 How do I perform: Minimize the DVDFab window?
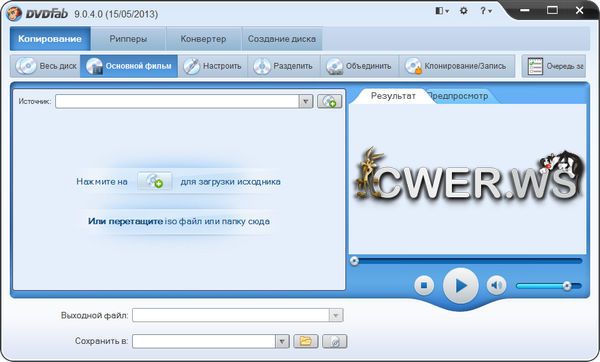click(525, 10)
